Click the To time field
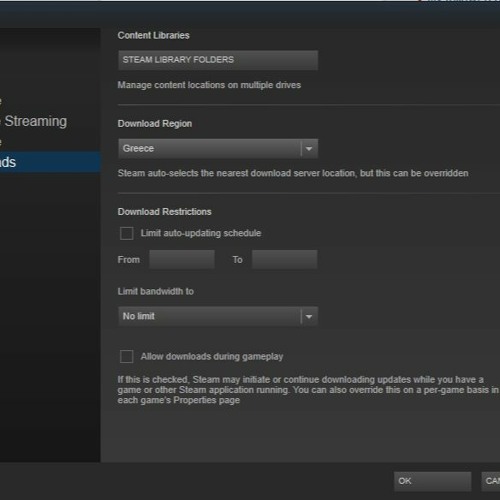500x500 pixels. point(284,259)
